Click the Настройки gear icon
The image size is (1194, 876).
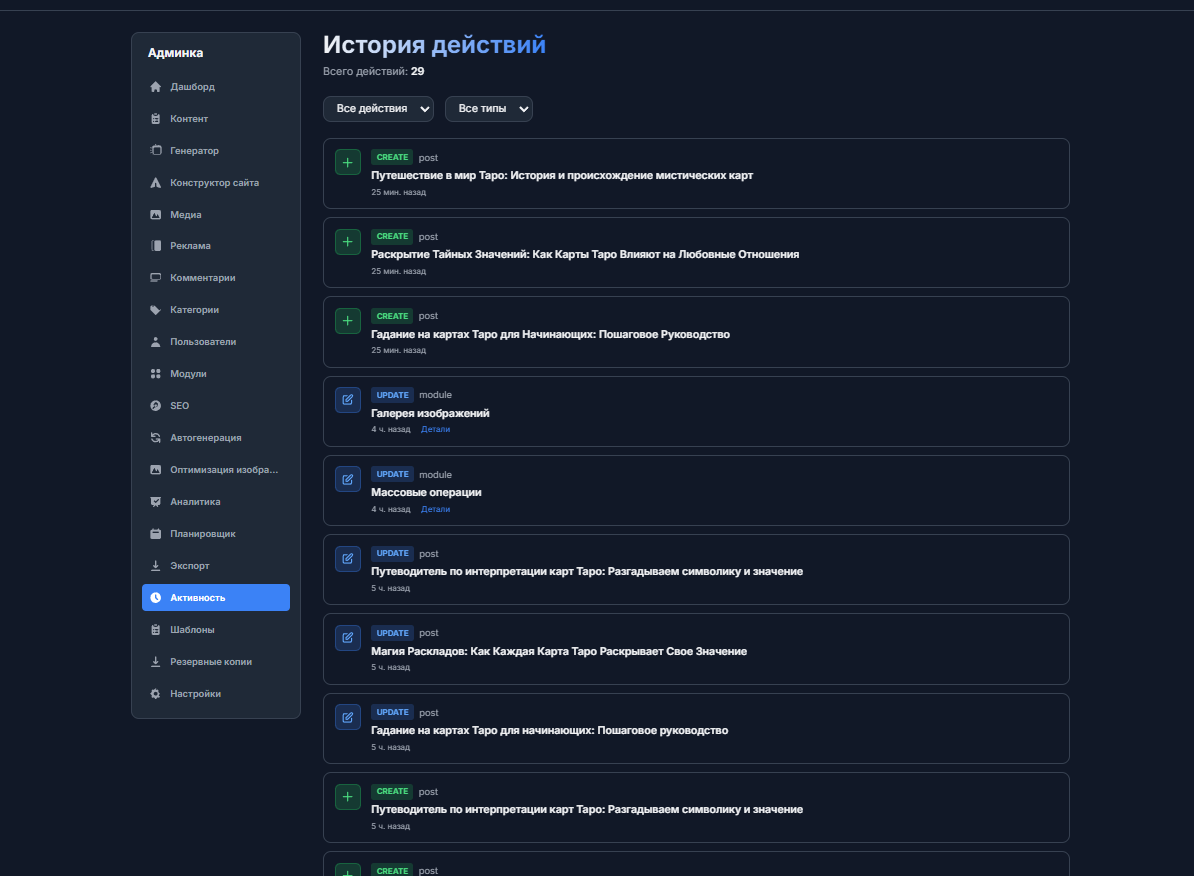point(155,694)
